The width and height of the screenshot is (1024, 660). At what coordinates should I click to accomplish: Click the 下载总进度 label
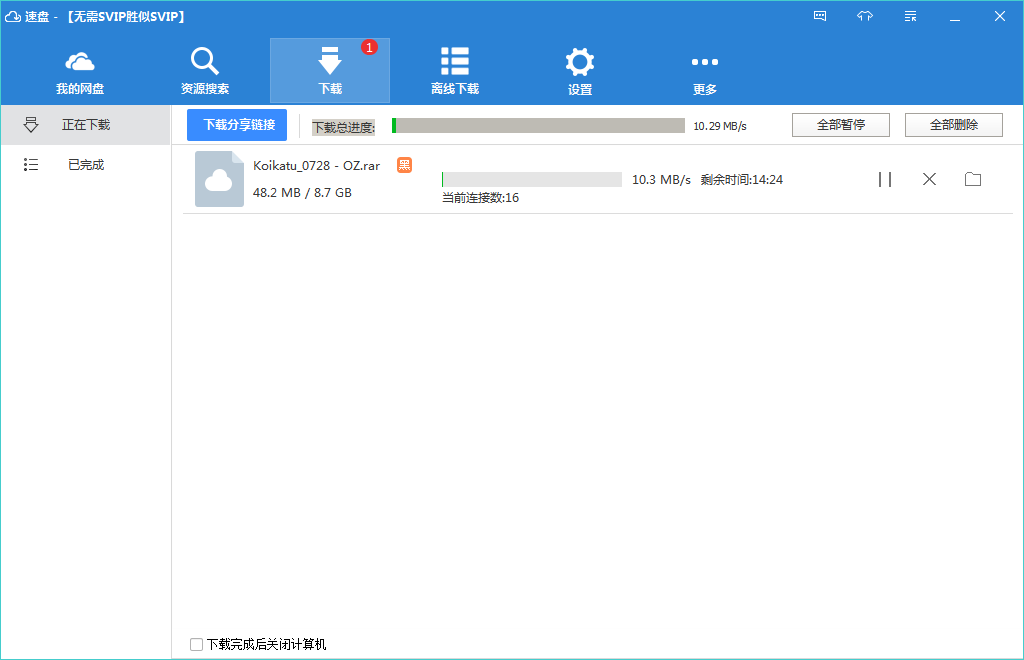(344, 127)
